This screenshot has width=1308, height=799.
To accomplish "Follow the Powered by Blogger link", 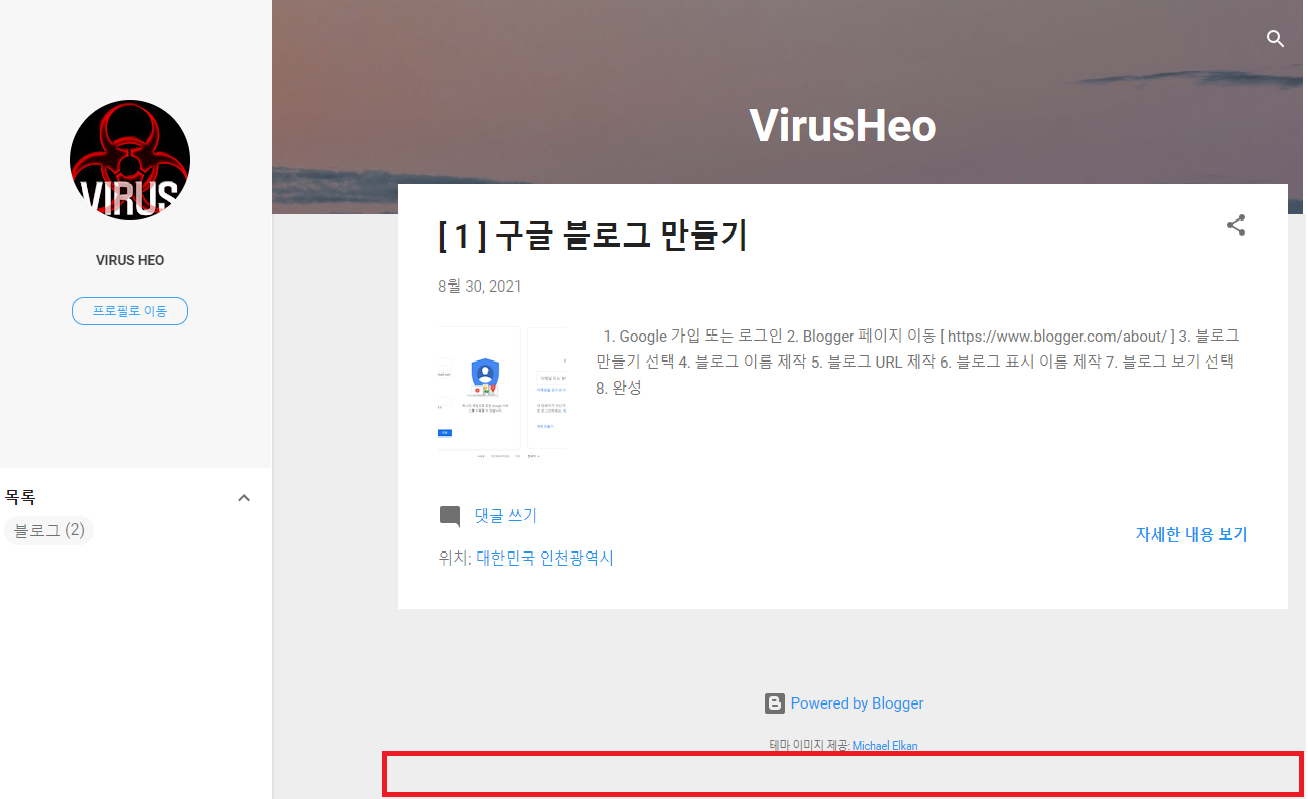I will (x=857, y=704).
